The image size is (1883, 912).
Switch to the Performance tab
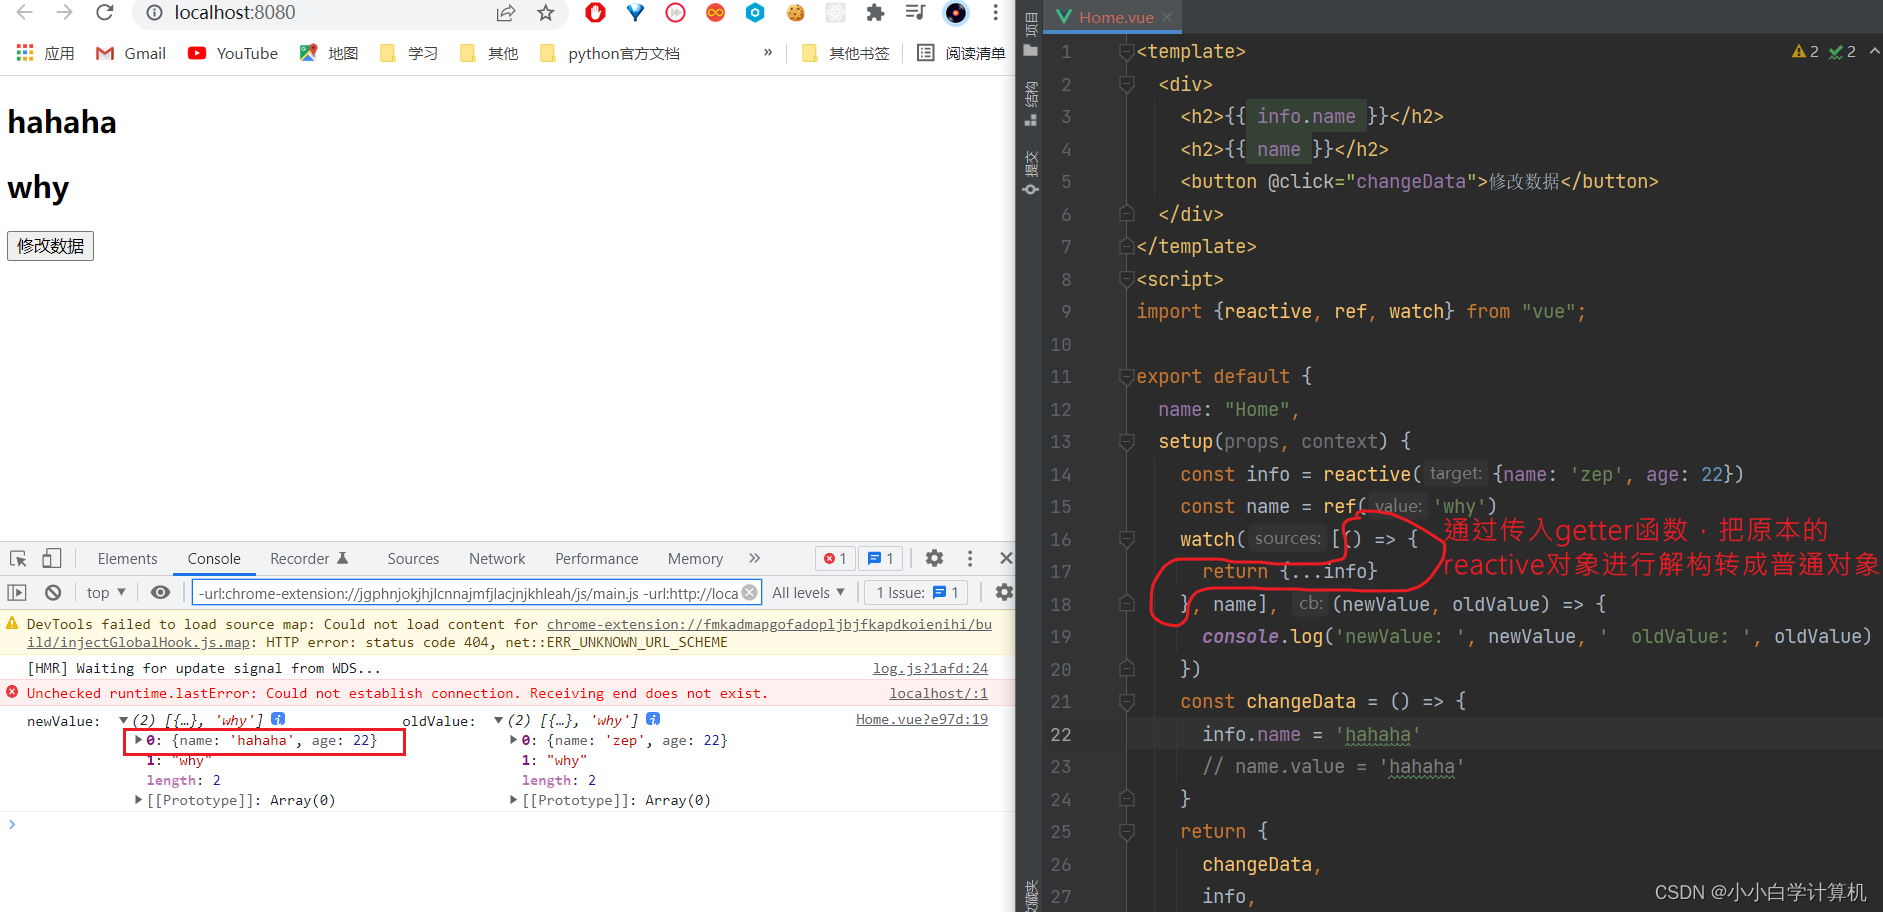point(596,558)
